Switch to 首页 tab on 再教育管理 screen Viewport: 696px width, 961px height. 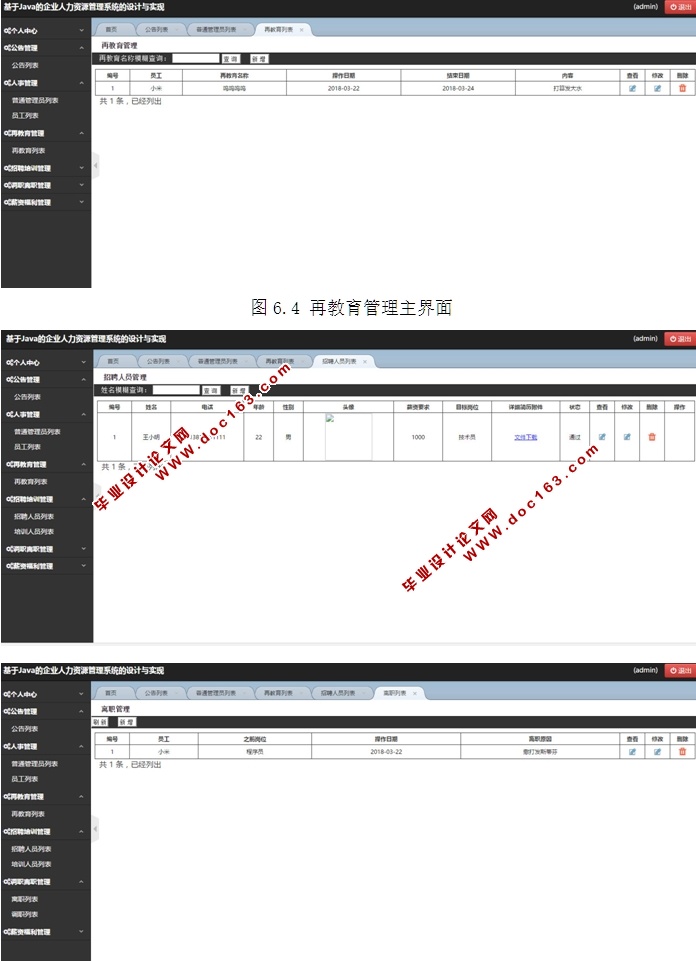(x=111, y=29)
